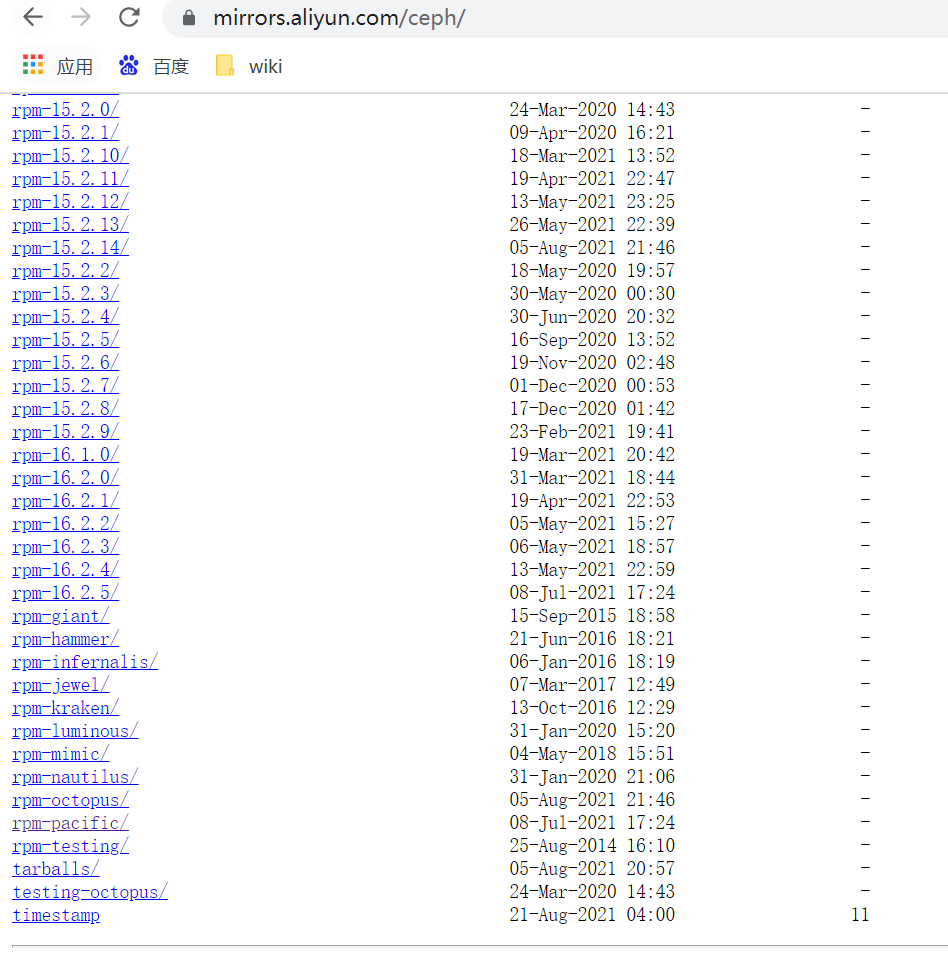The width and height of the screenshot is (948, 954).
Task: Open the rpm-15.2.0 directory
Action: tap(65, 109)
